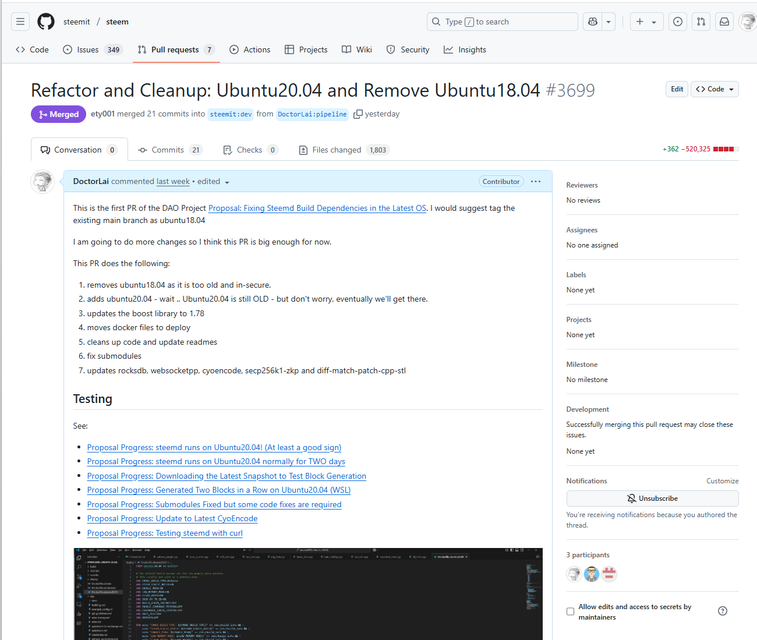The width and height of the screenshot is (757, 640).
Task: Open the 'last week' comment timestamp
Action: pyautogui.click(x=173, y=181)
